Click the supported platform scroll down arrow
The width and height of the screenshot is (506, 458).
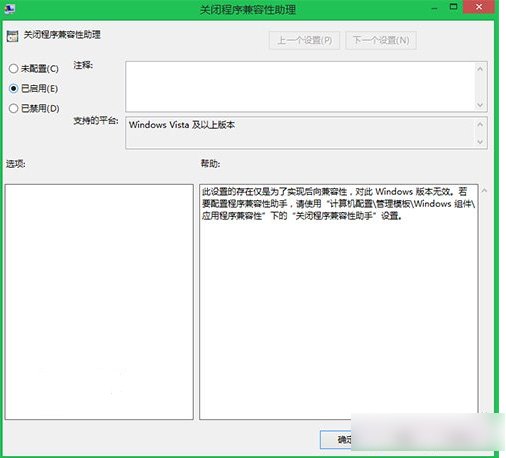[480, 142]
